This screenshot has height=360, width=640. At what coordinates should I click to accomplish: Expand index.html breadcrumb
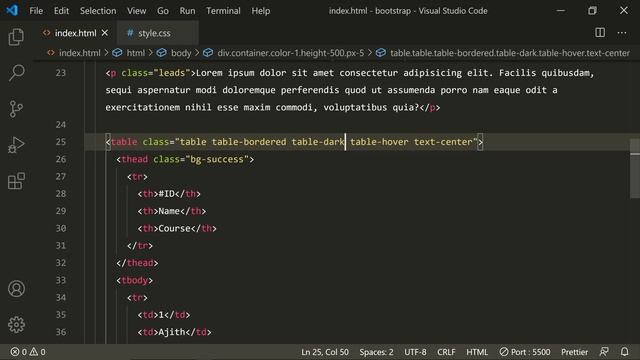[79, 53]
